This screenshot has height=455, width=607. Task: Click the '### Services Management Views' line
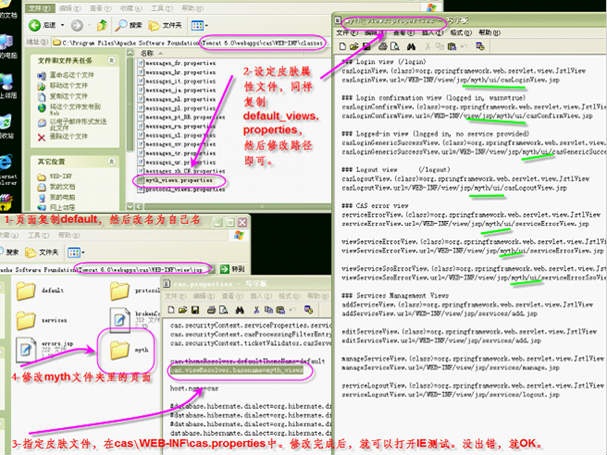click(395, 295)
